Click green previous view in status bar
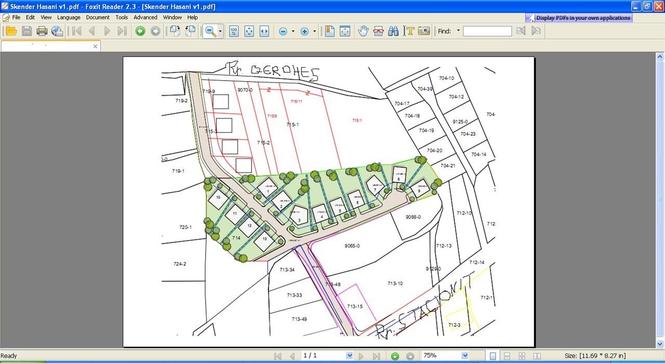Screen dimensions: 665x363 point(395,356)
